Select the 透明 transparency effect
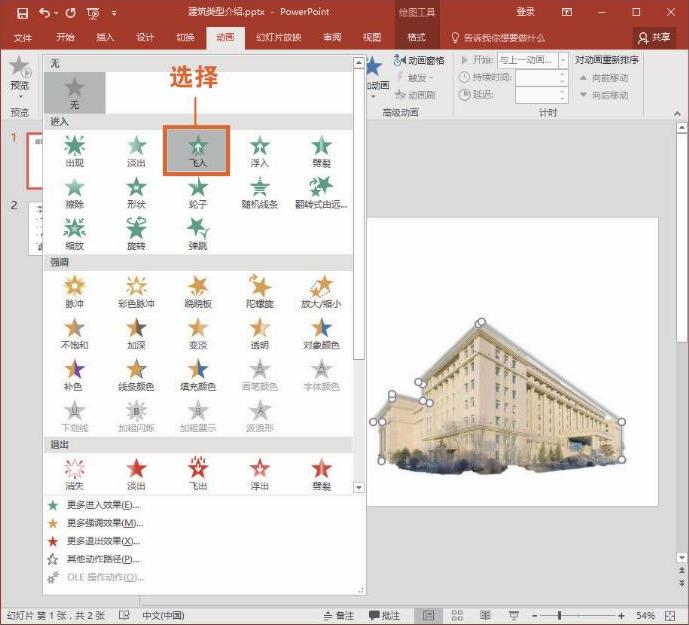The image size is (689, 625). 259,334
